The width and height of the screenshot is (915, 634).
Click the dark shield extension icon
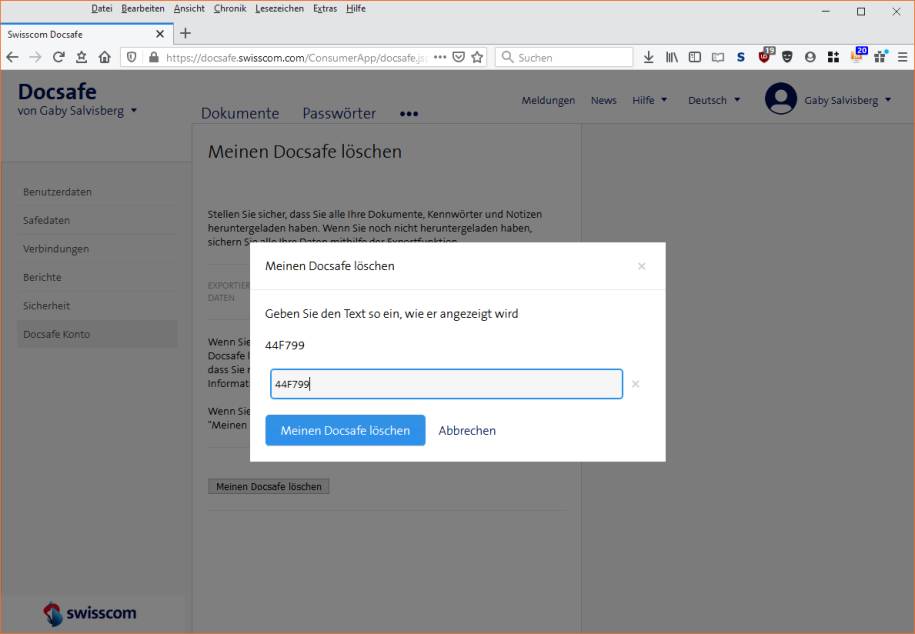point(787,57)
